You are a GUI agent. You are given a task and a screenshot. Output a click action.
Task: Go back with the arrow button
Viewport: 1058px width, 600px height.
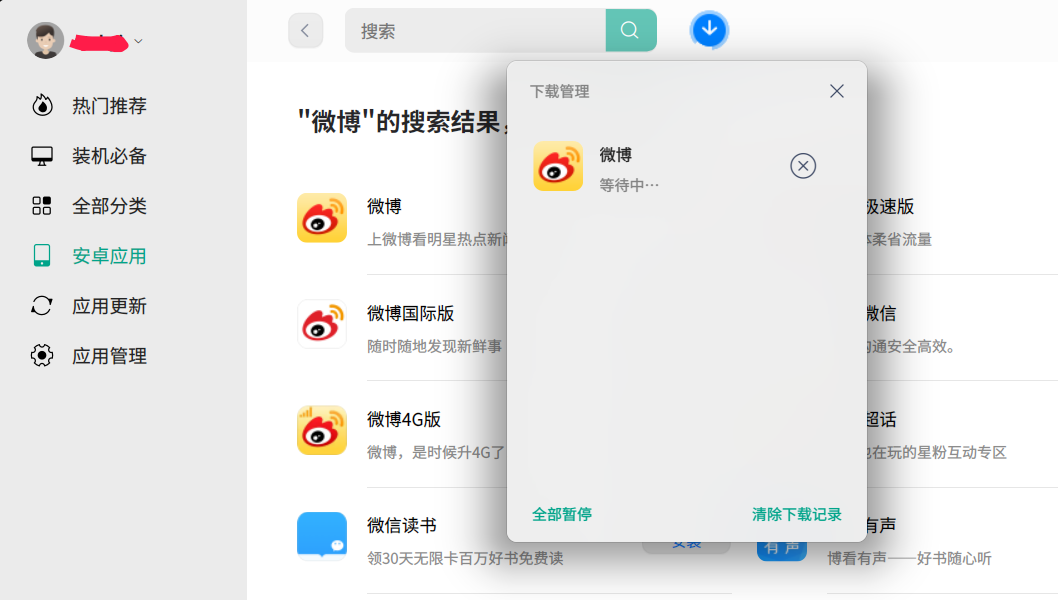click(x=306, y=30)
